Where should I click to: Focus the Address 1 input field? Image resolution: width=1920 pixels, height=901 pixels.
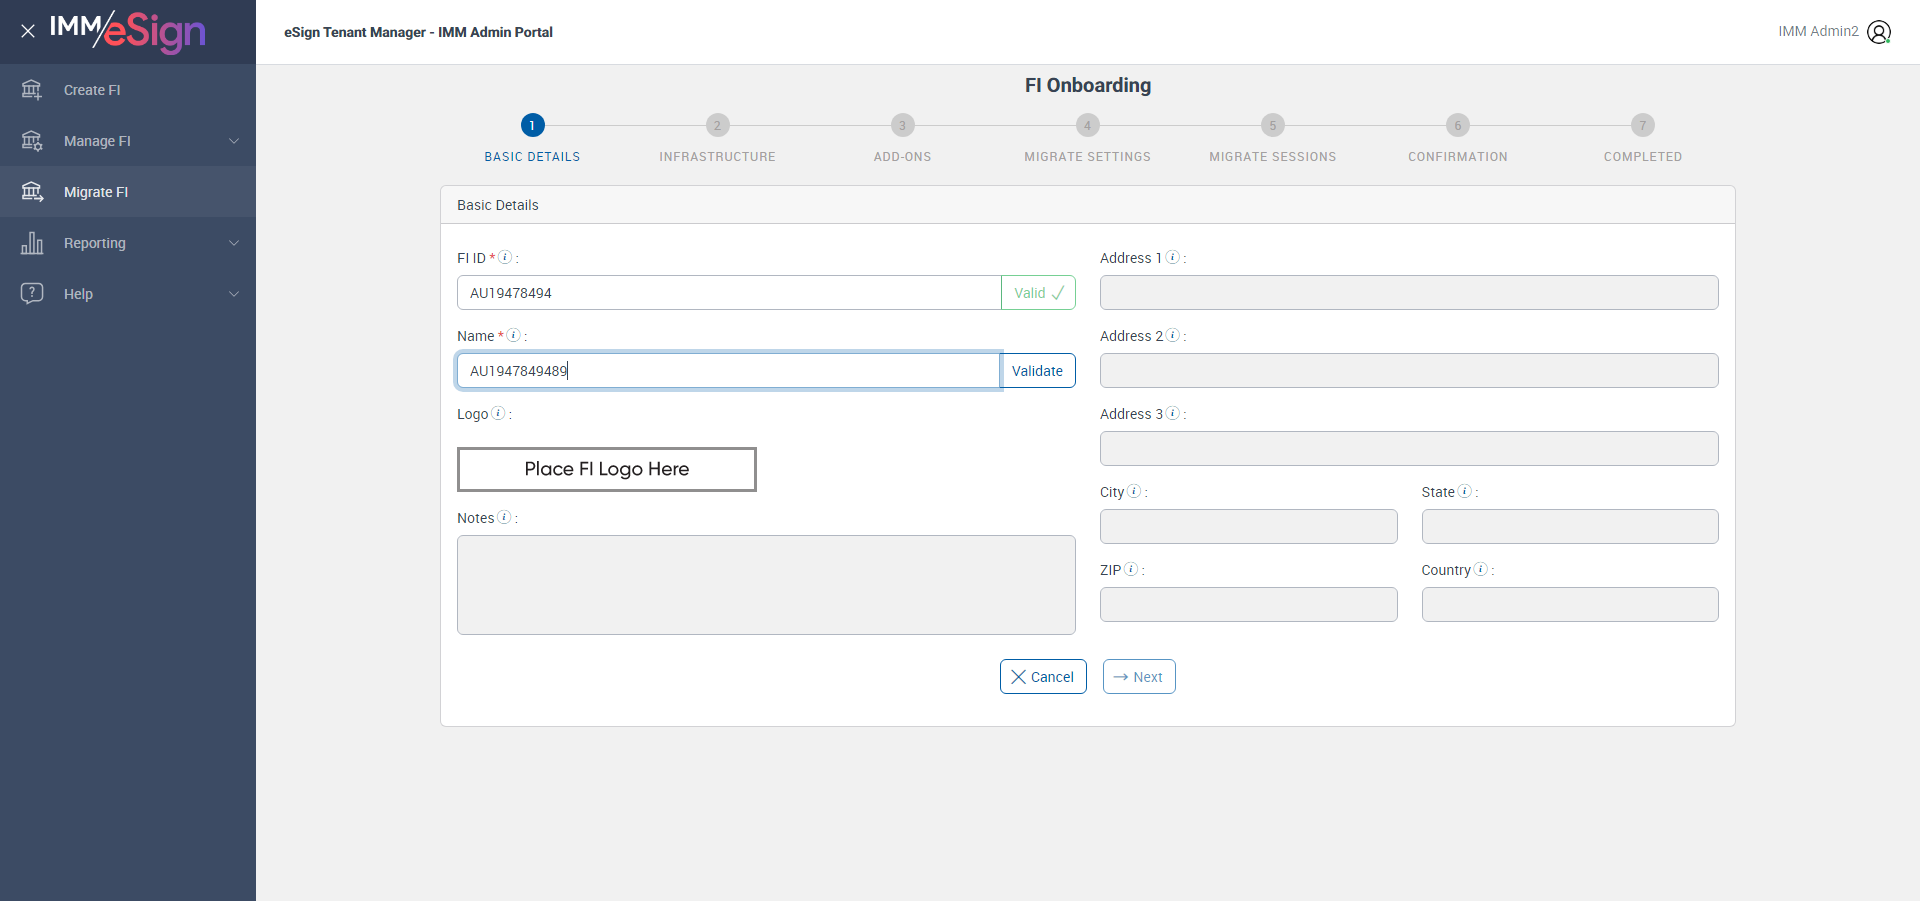[1408, 293]
